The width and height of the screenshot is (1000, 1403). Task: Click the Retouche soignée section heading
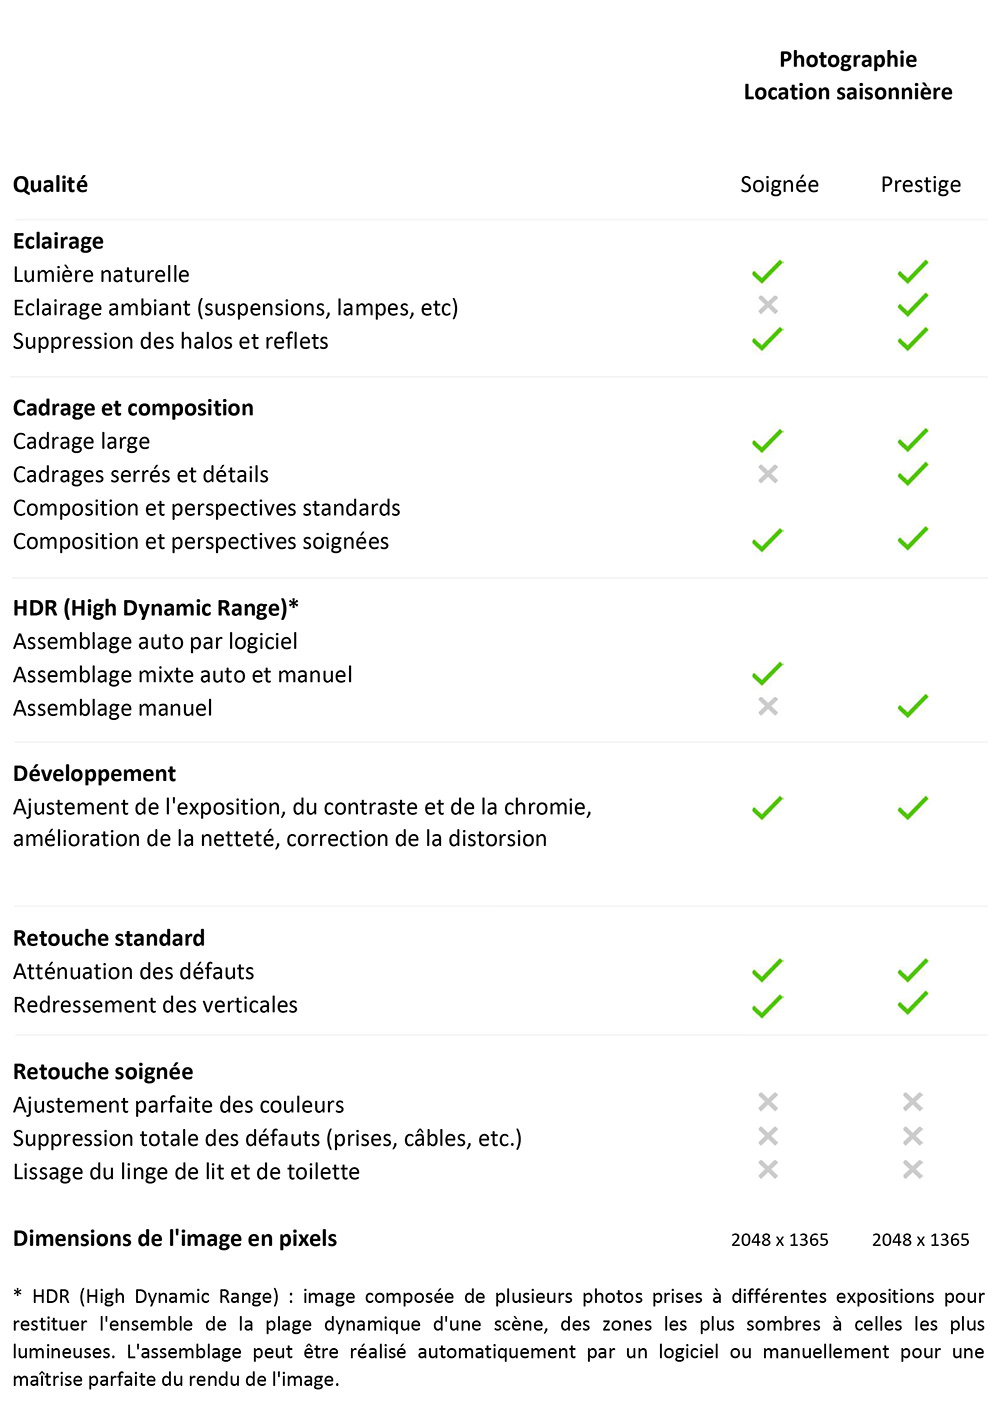pyautogui.click(x=103, y=1072)
